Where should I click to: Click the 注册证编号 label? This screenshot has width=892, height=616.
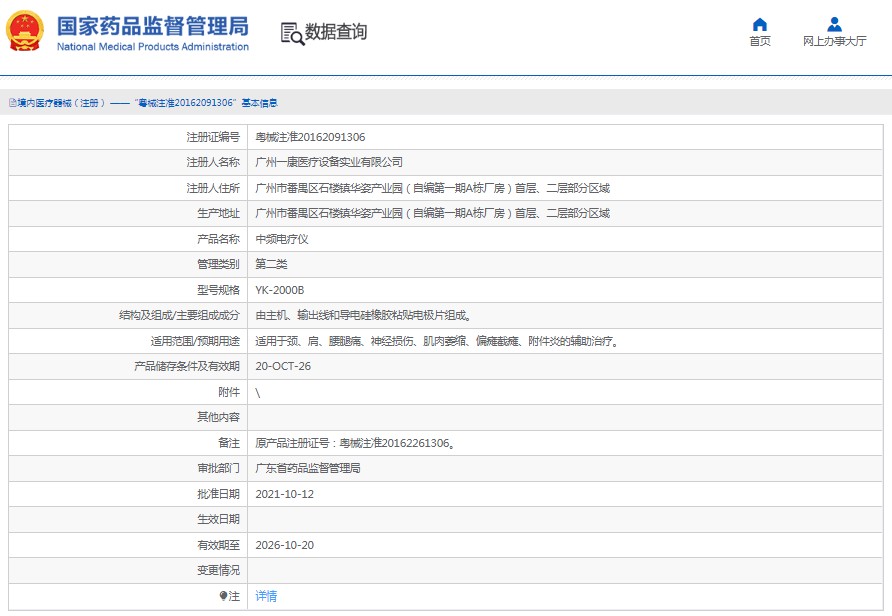(213, 137)
